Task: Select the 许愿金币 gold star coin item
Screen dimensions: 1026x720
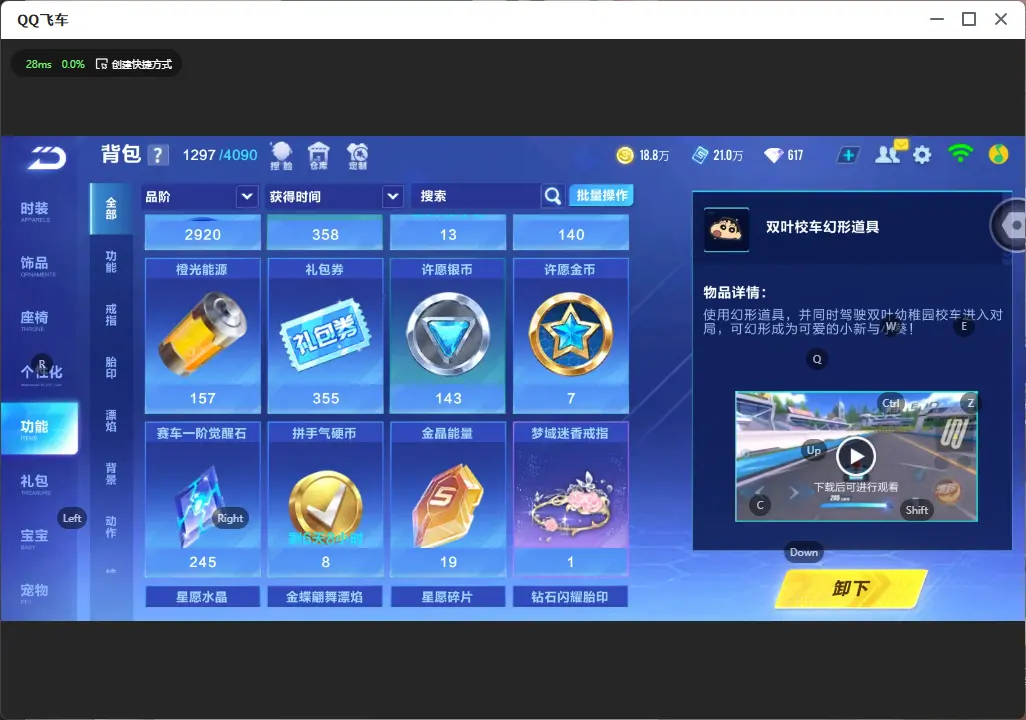Action: 571,336
